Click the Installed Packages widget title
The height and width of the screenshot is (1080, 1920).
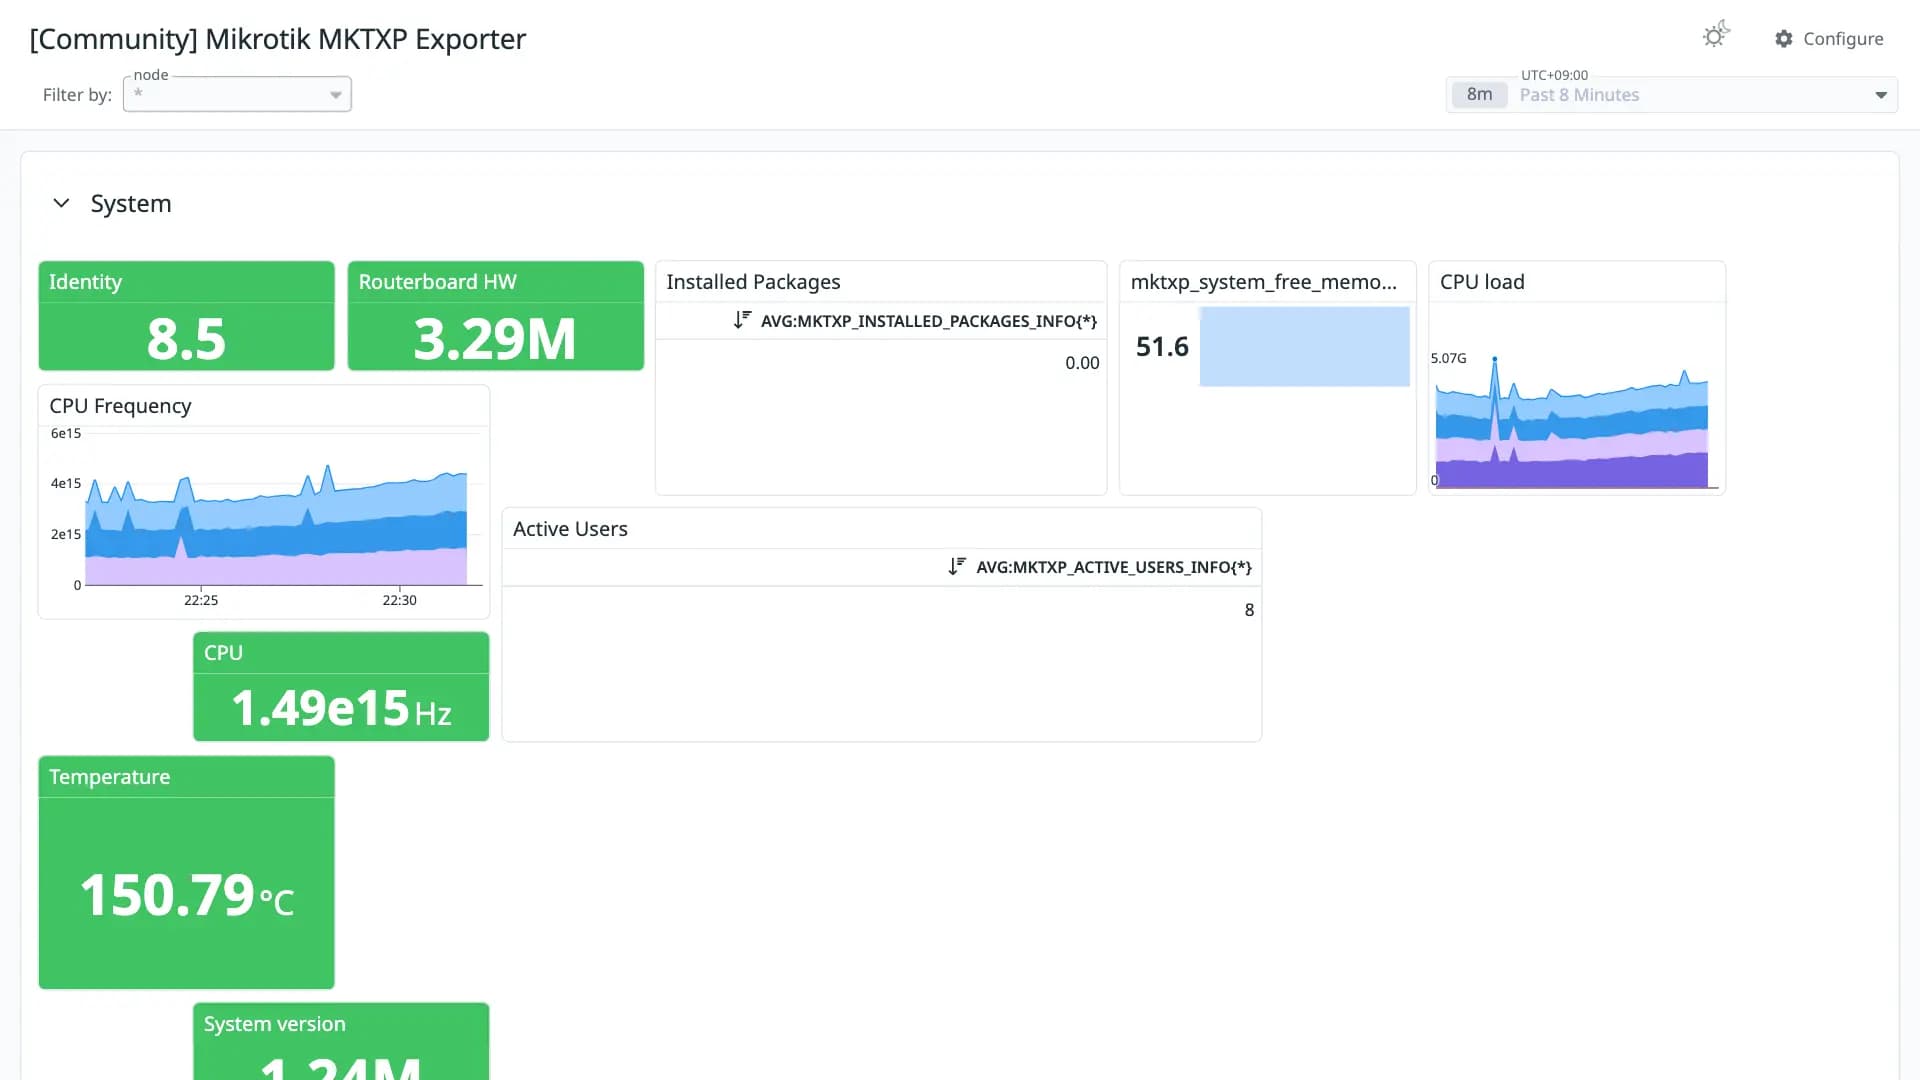pos(753,282)
